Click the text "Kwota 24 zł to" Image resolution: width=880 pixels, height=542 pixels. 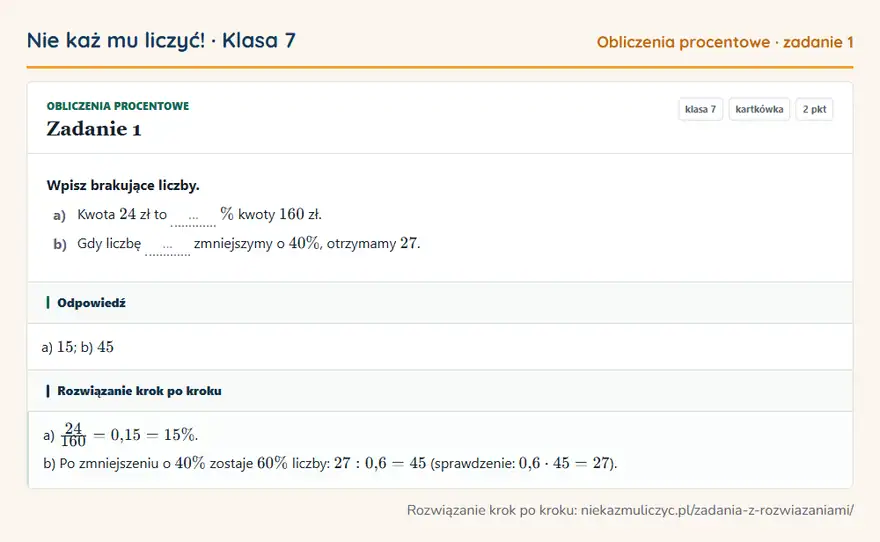pyautogui.click(x=122, y=214)
